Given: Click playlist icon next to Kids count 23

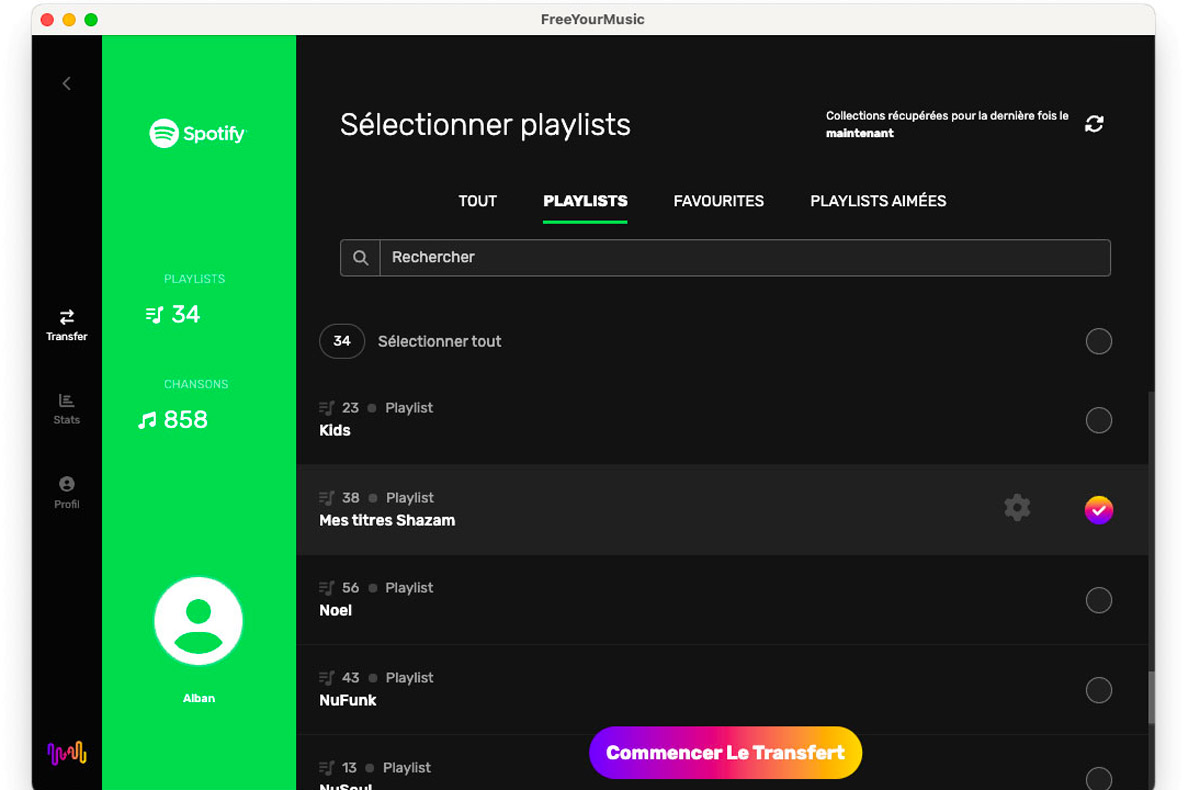Looking at the screenshot, I should click(327, 408).
